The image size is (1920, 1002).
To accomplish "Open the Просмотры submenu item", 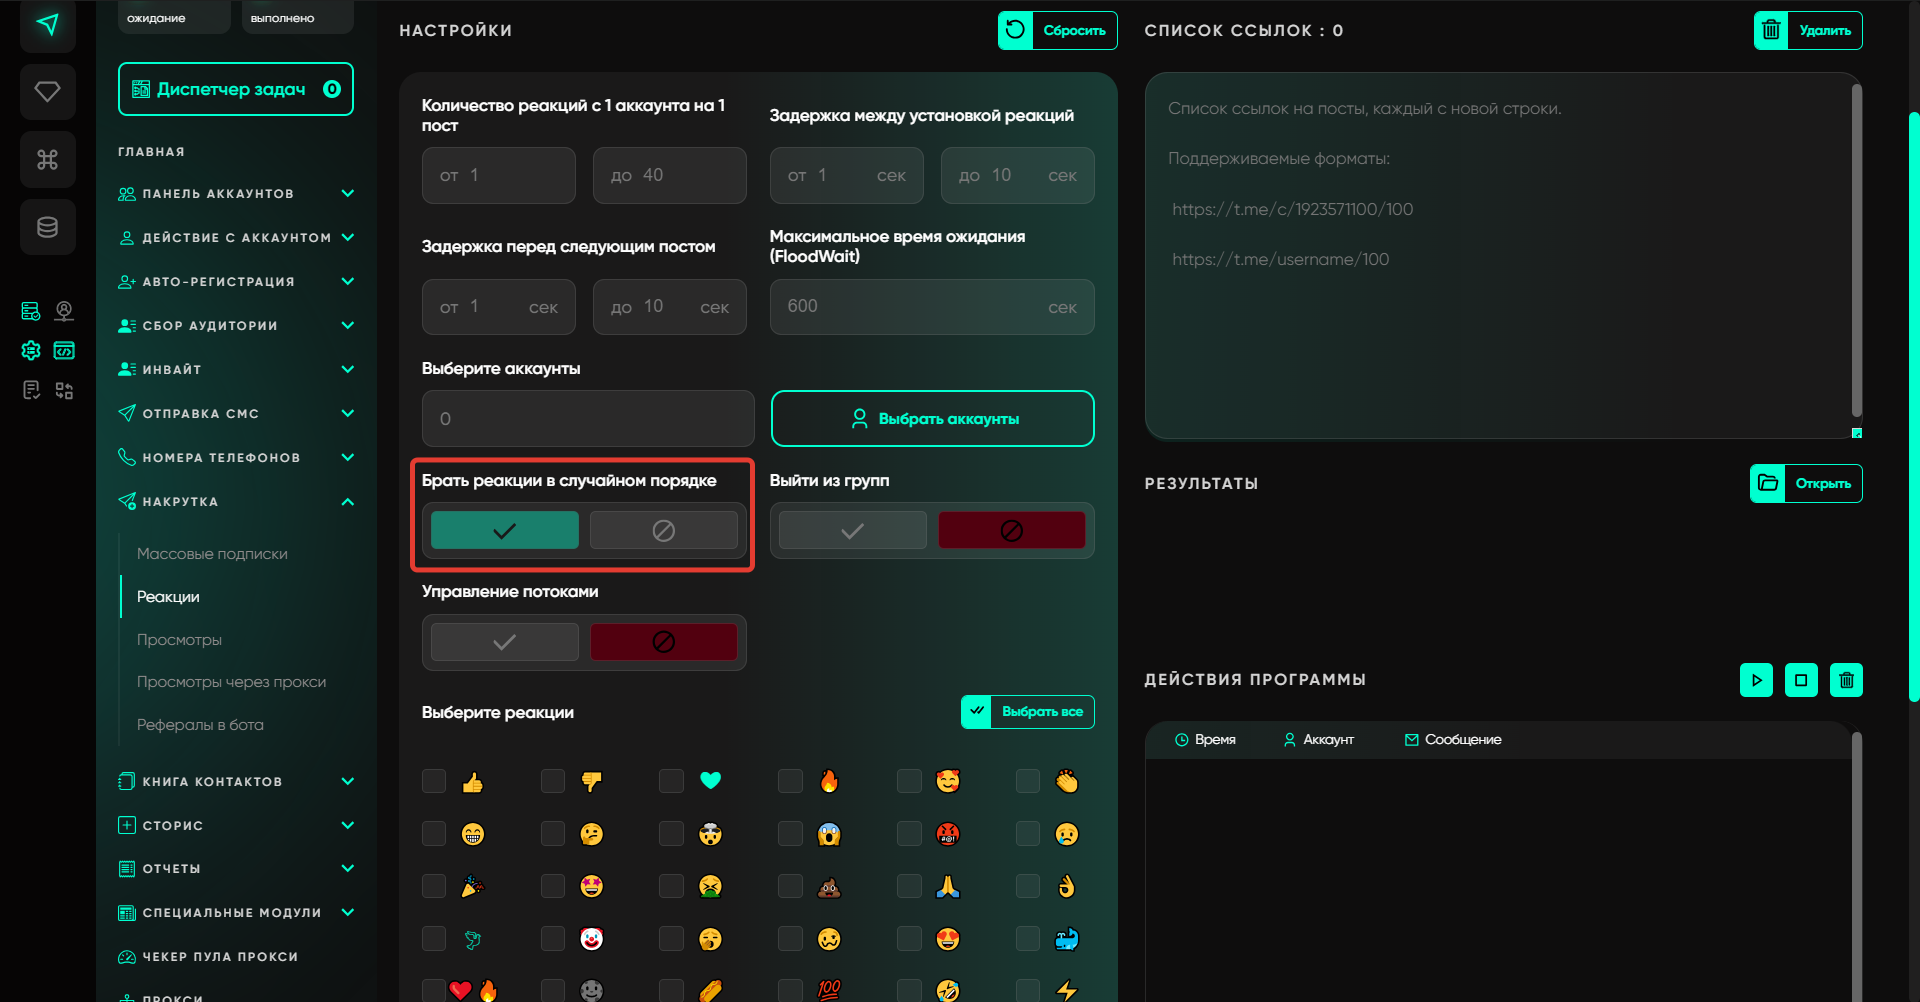I will click(179, 640).
